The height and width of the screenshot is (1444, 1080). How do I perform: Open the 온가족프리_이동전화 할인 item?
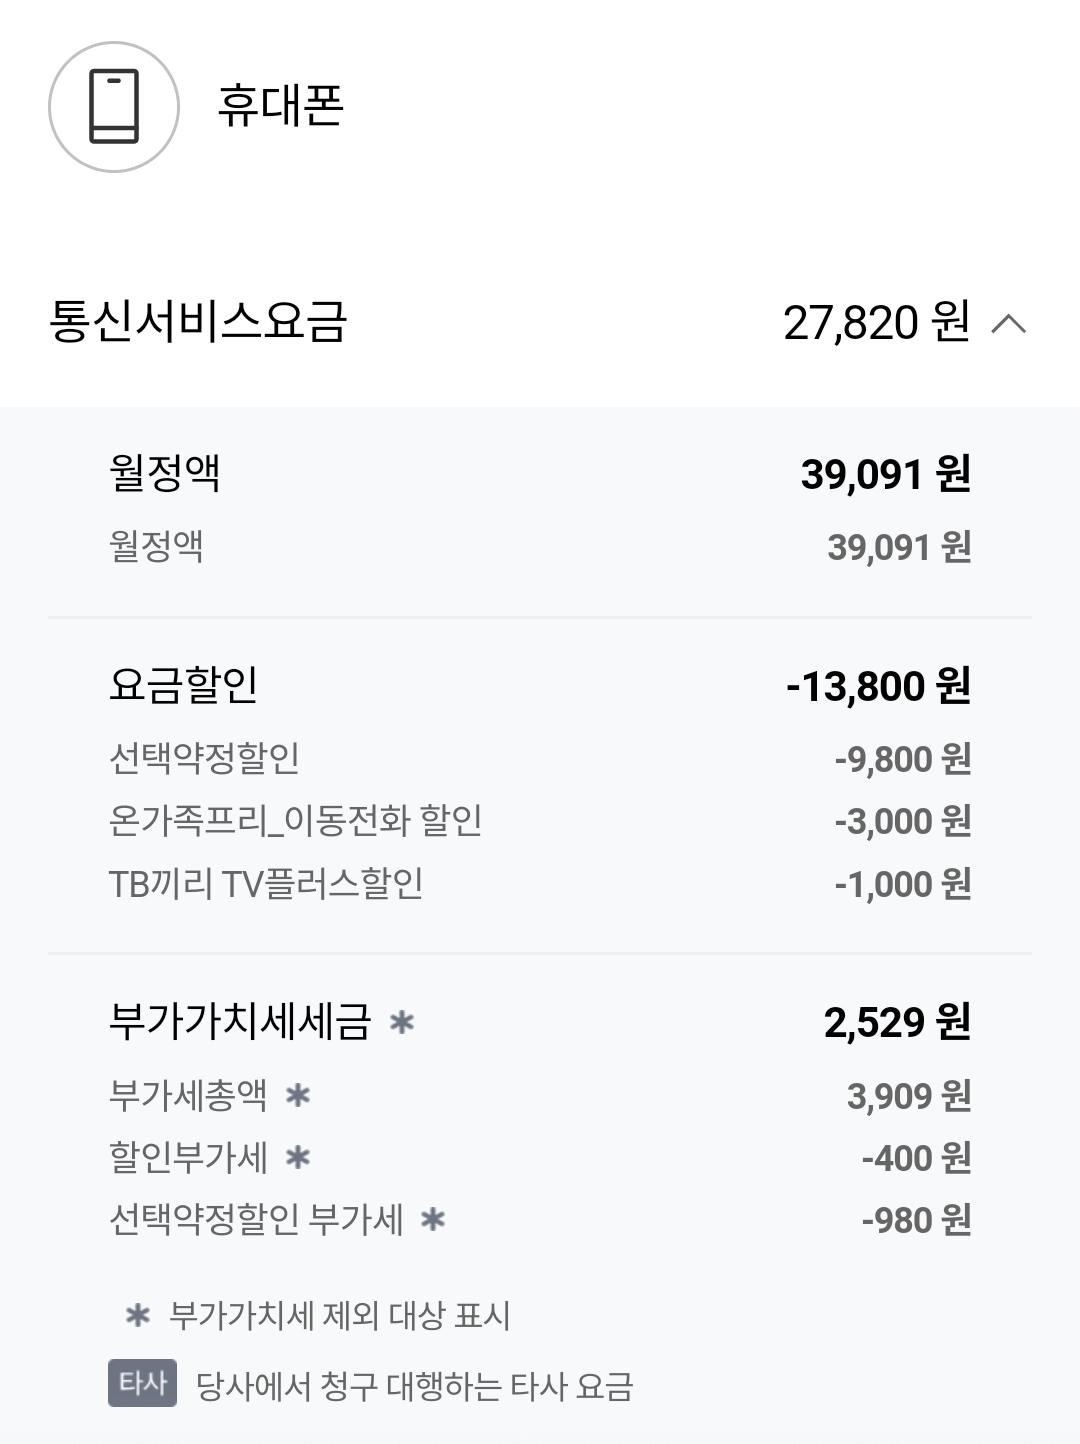point(295,821)
